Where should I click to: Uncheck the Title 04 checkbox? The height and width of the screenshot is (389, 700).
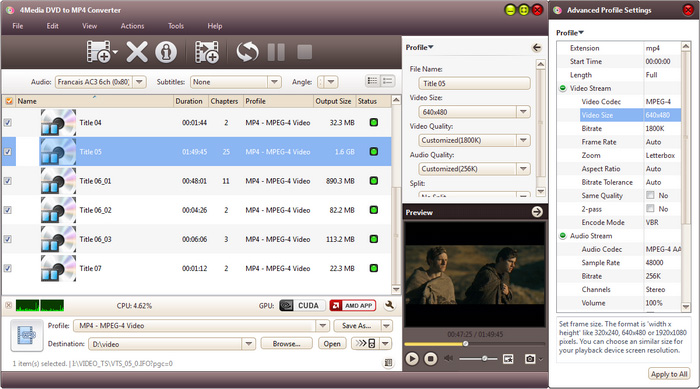8,122
